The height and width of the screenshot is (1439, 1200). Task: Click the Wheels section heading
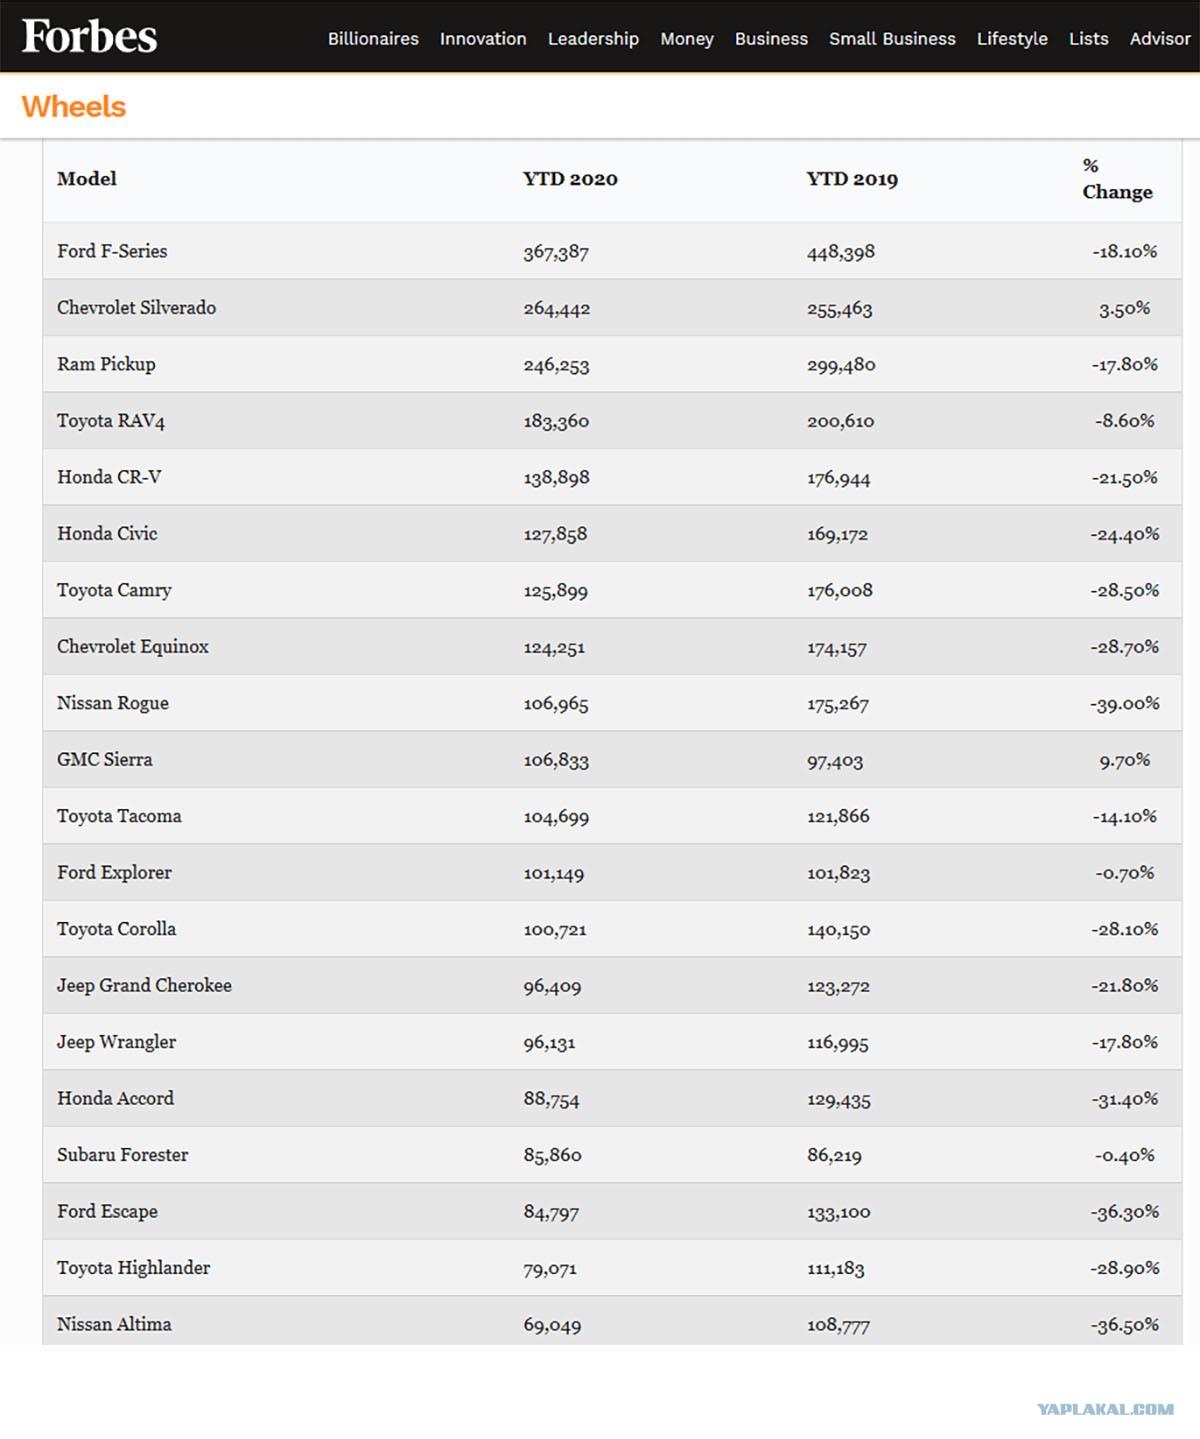pos(74,107)
